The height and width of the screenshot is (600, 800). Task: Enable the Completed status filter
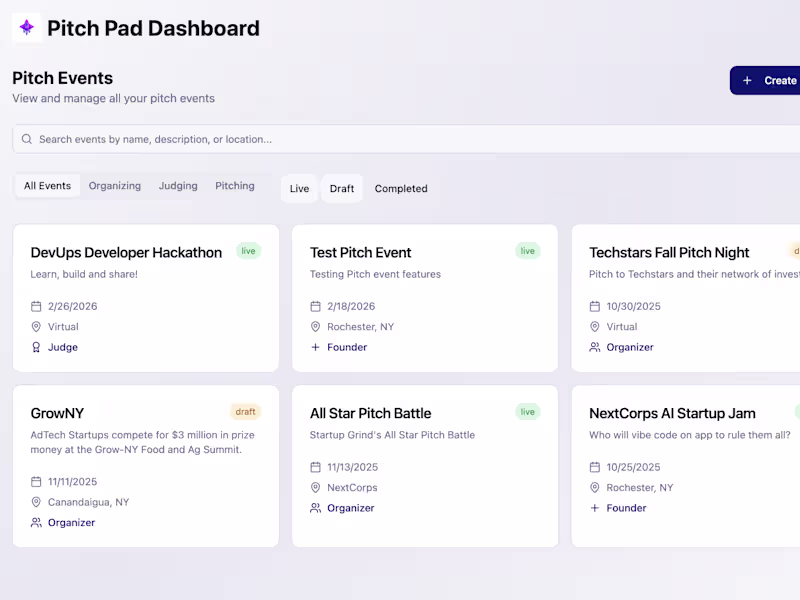point(400,188)
